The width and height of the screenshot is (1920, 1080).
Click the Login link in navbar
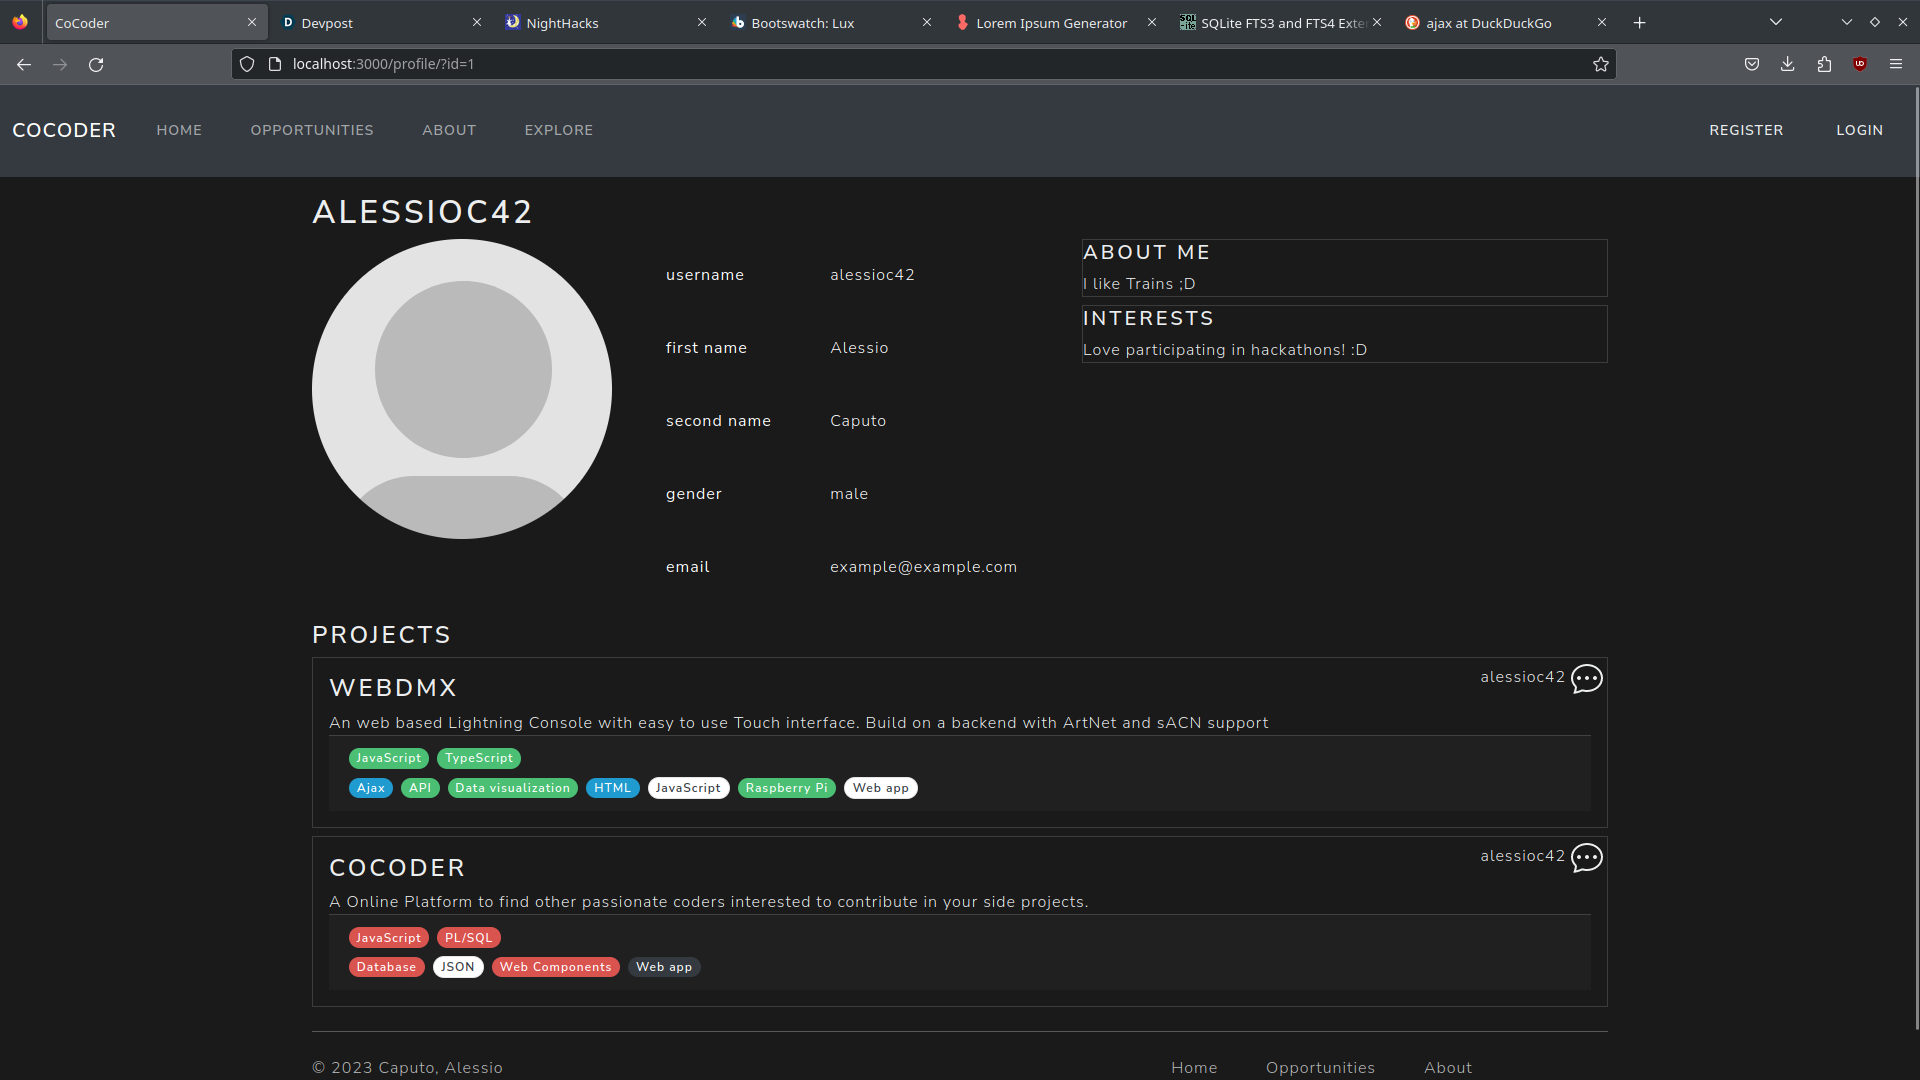1859,130
